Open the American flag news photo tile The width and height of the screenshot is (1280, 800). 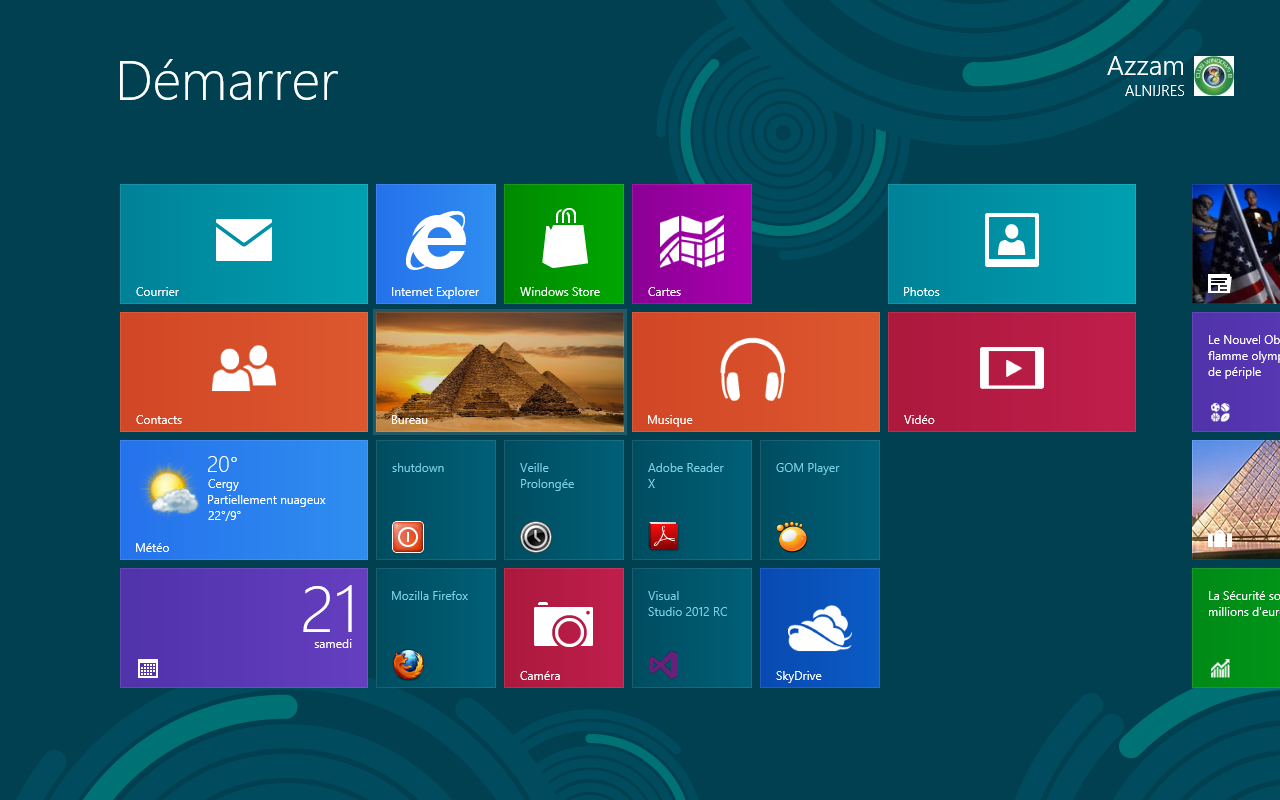click(x=1236, y=244)
